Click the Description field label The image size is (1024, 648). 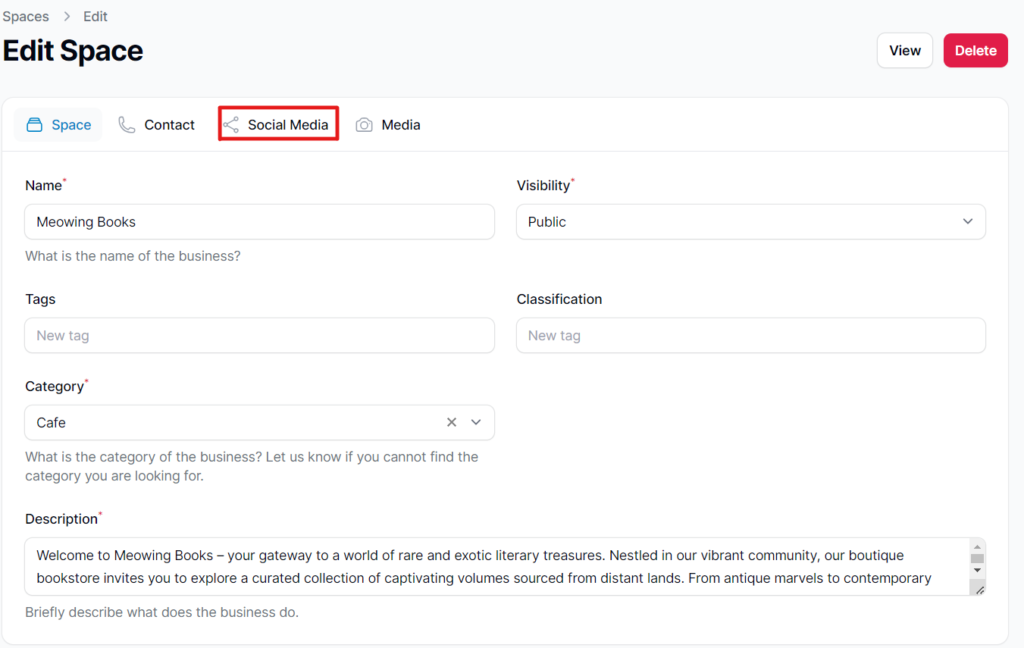tap(61, 519)
